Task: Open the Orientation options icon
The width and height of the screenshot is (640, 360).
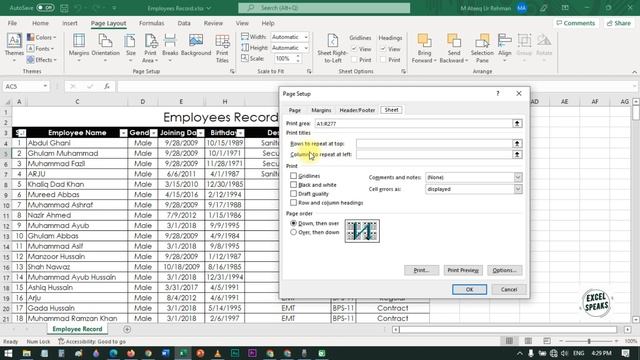Action: click(105, 41)
